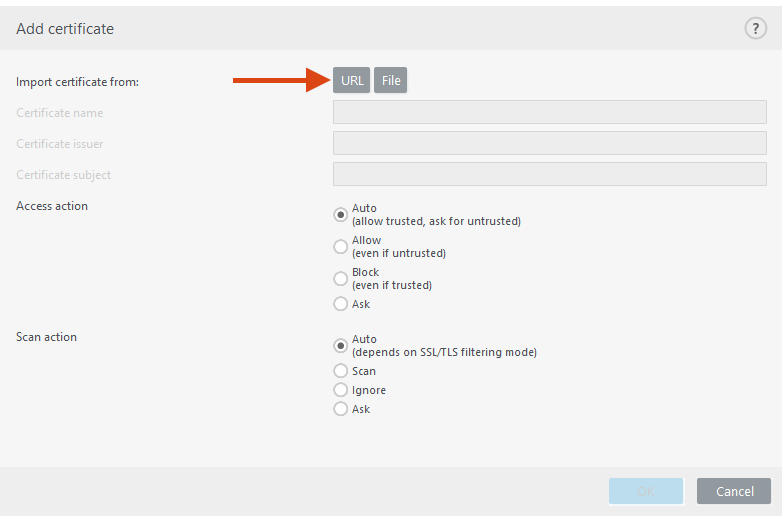Click the Certificate name field

coord(549,113)
